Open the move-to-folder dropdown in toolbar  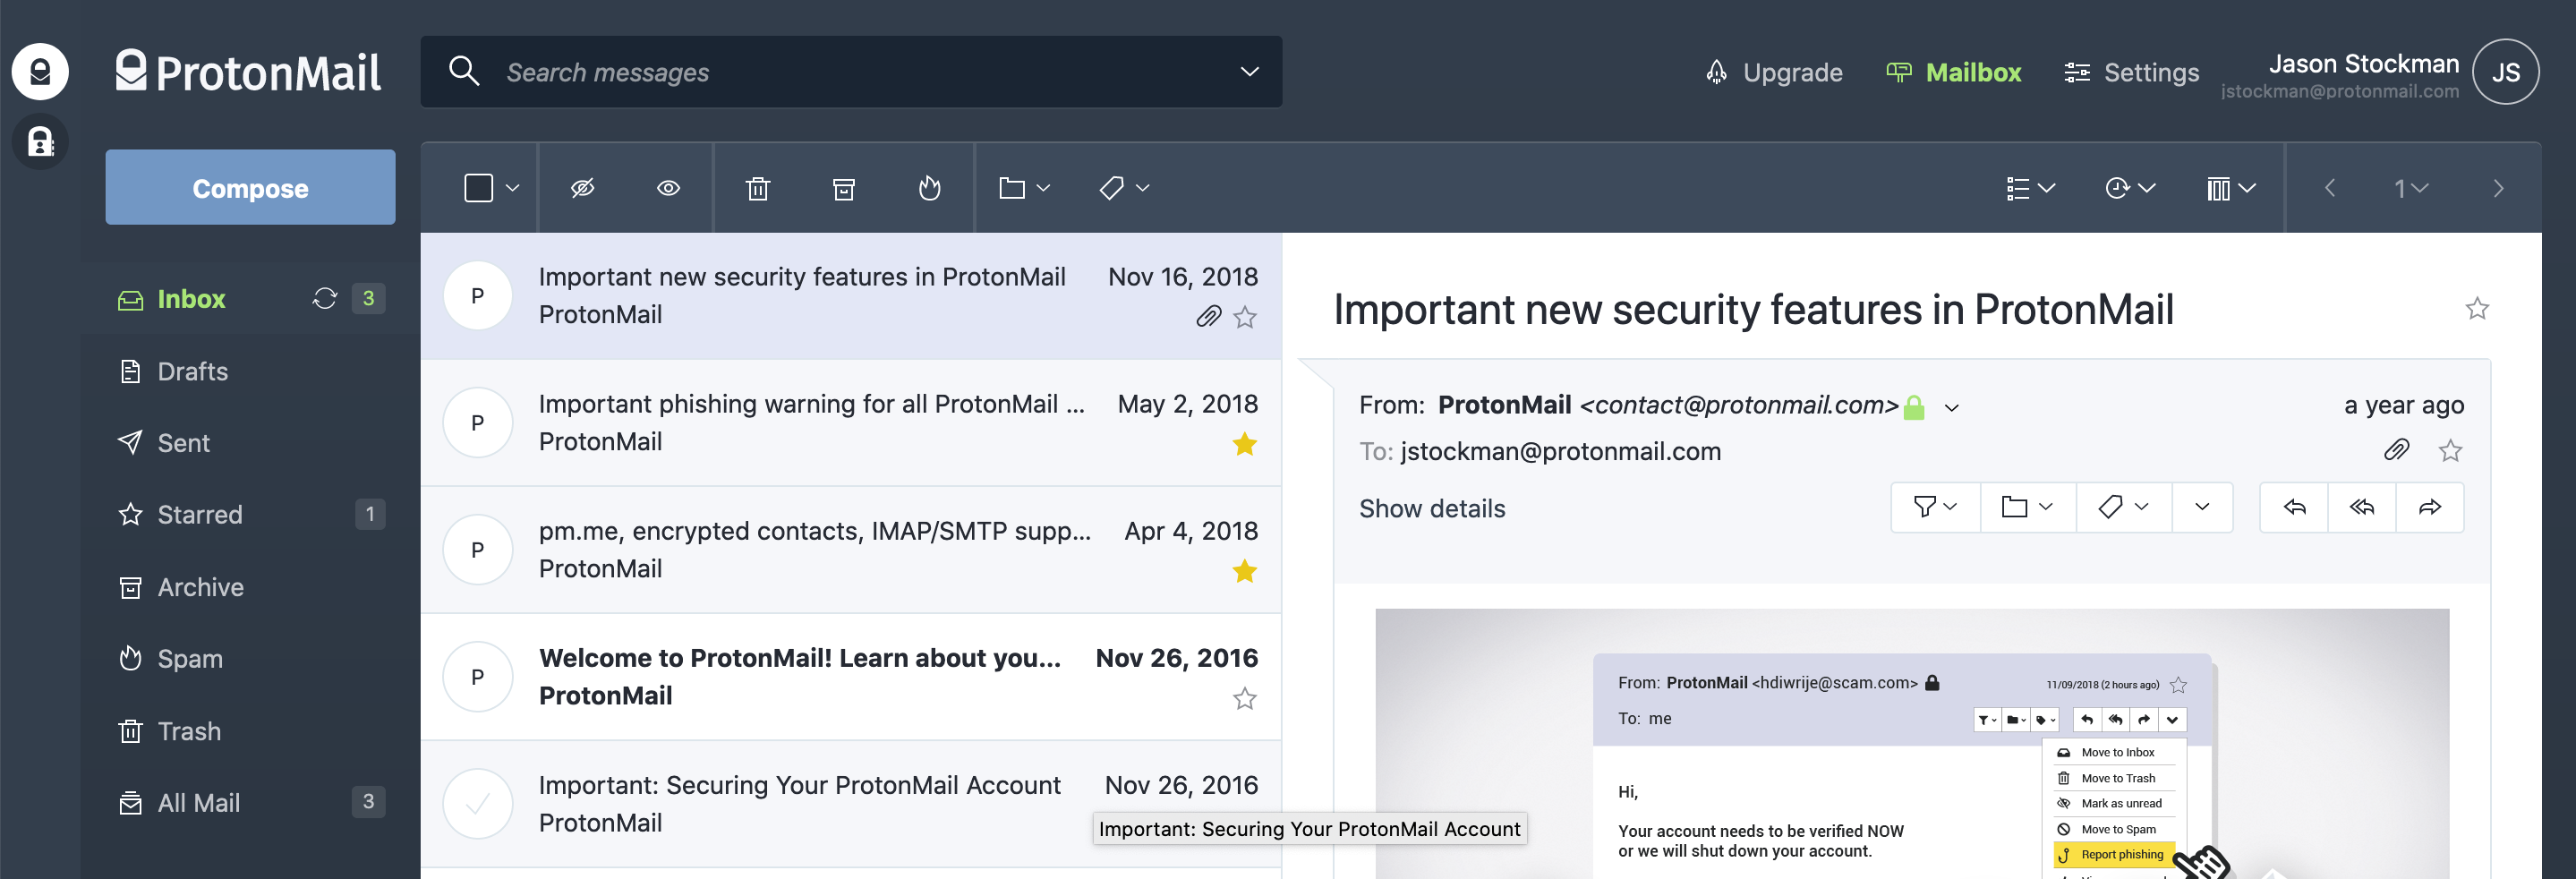point(1024,188)
